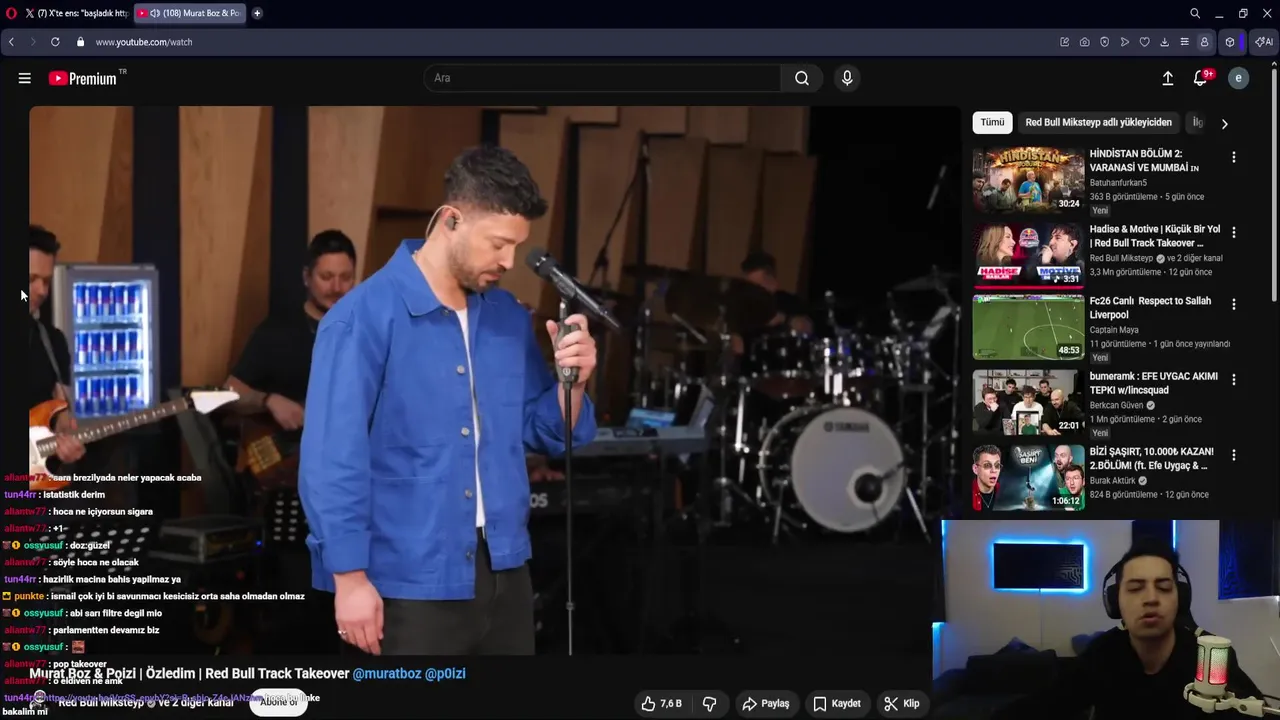This screenshot has width=1280, height=720.
Task: Reload the current page
Action: pos(55,42)
